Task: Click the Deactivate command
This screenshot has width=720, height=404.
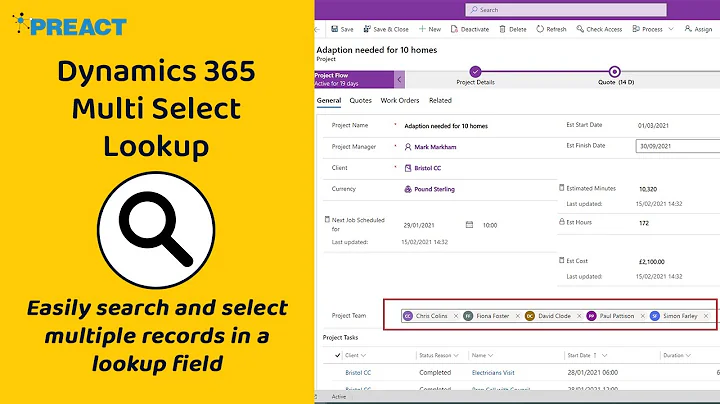Action: (x=470, y=29)
